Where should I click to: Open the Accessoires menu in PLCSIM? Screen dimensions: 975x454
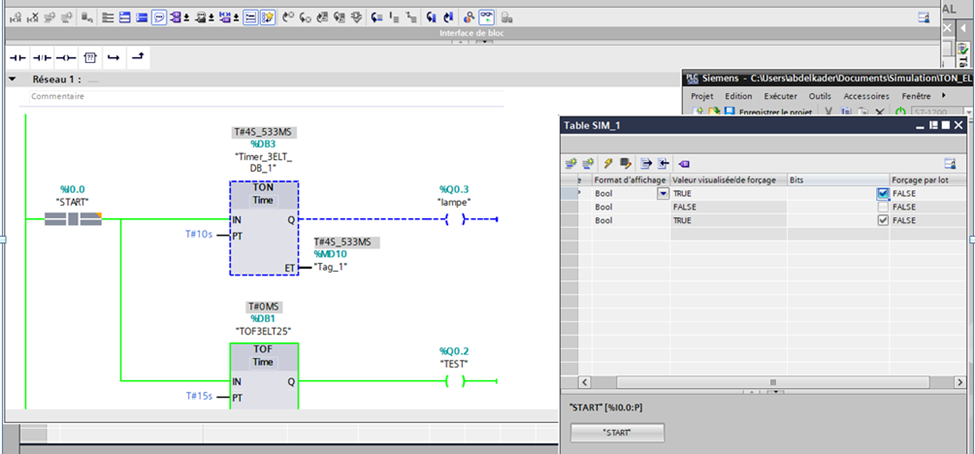click(x=866, y=96)
